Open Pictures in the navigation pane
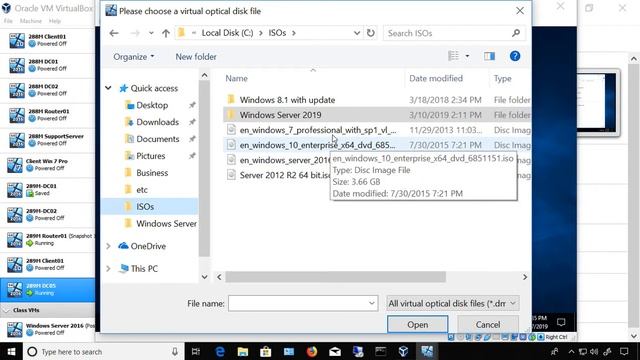Screen dimensions: 640x360 click(150, 156)
